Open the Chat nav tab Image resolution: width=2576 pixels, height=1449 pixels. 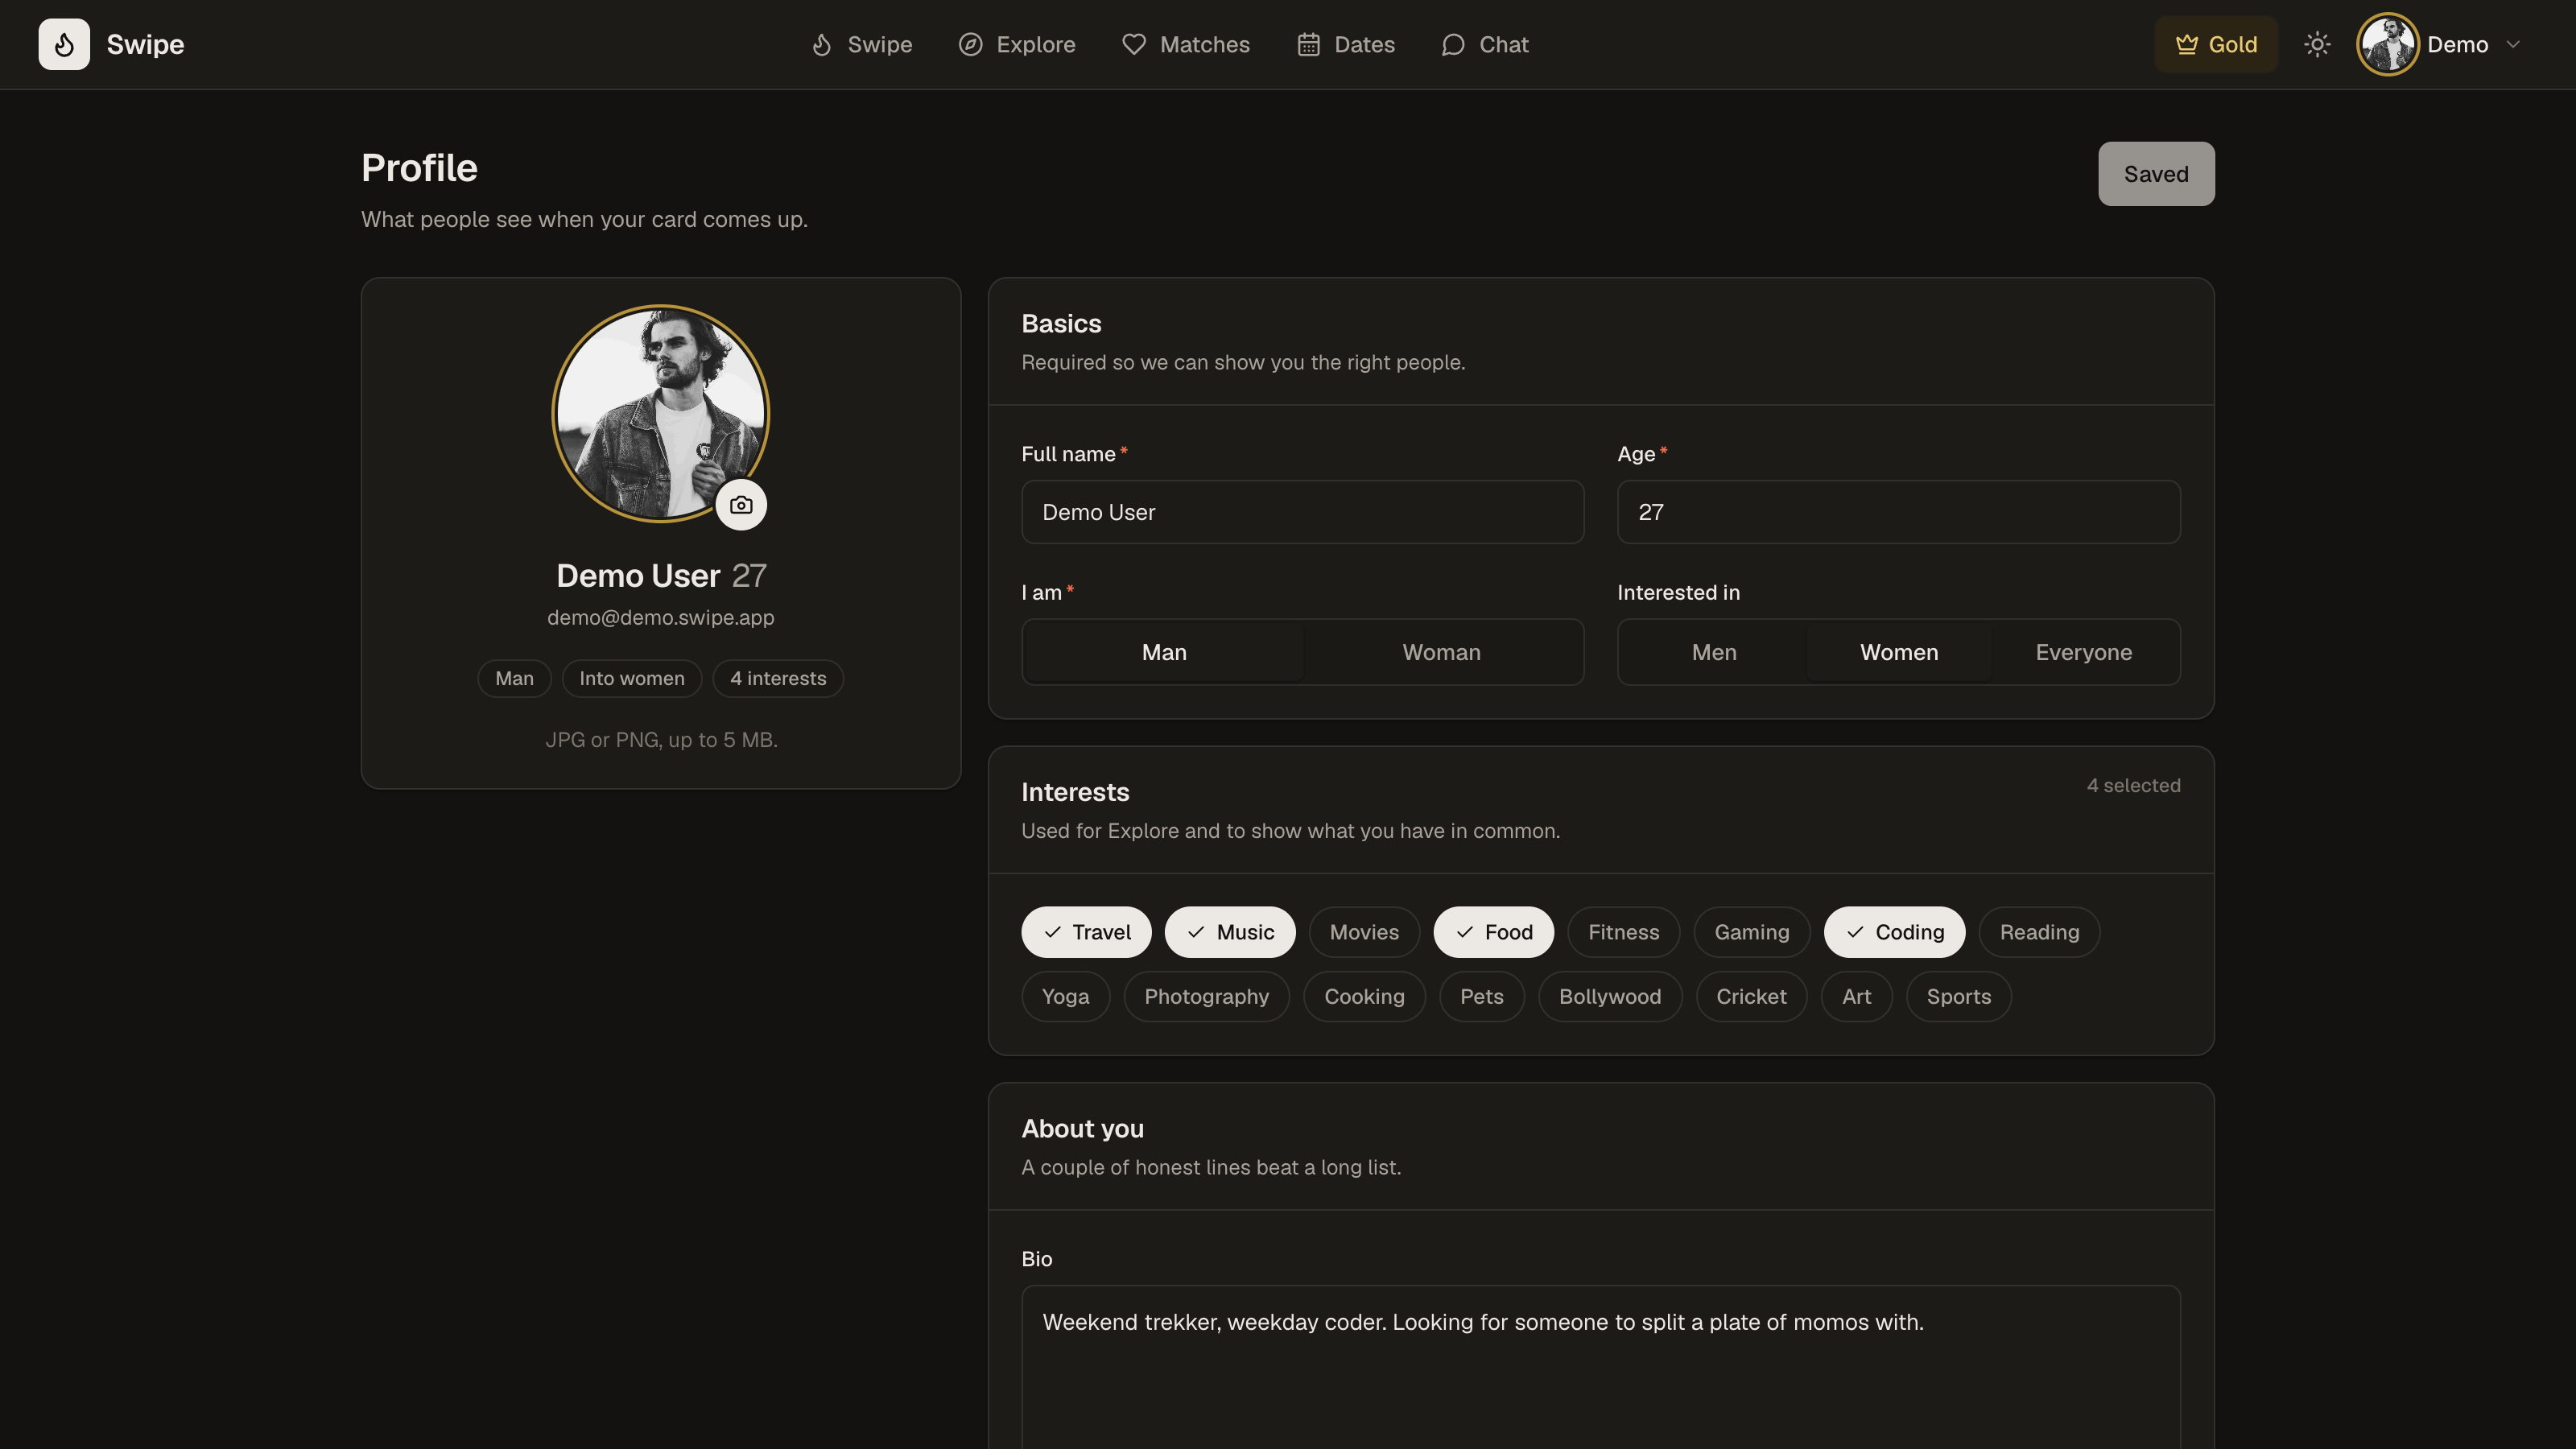[x=1484, y=44]
